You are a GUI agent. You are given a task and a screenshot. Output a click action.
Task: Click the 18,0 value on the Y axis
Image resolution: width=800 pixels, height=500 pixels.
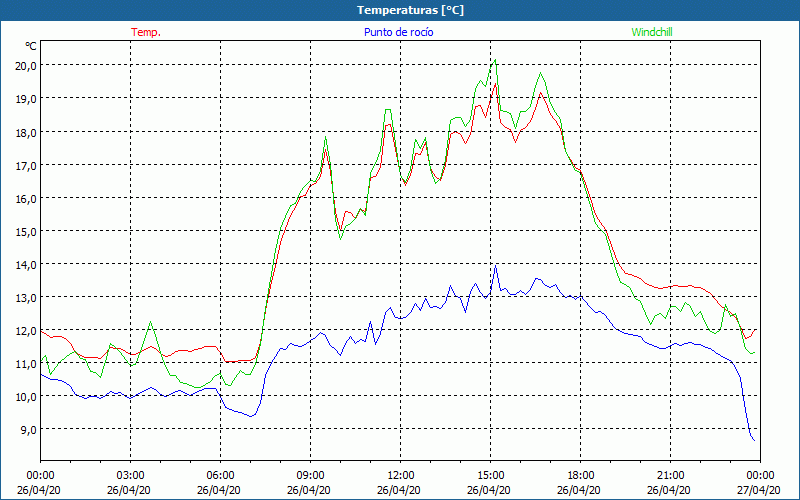(x=26, y=132)
